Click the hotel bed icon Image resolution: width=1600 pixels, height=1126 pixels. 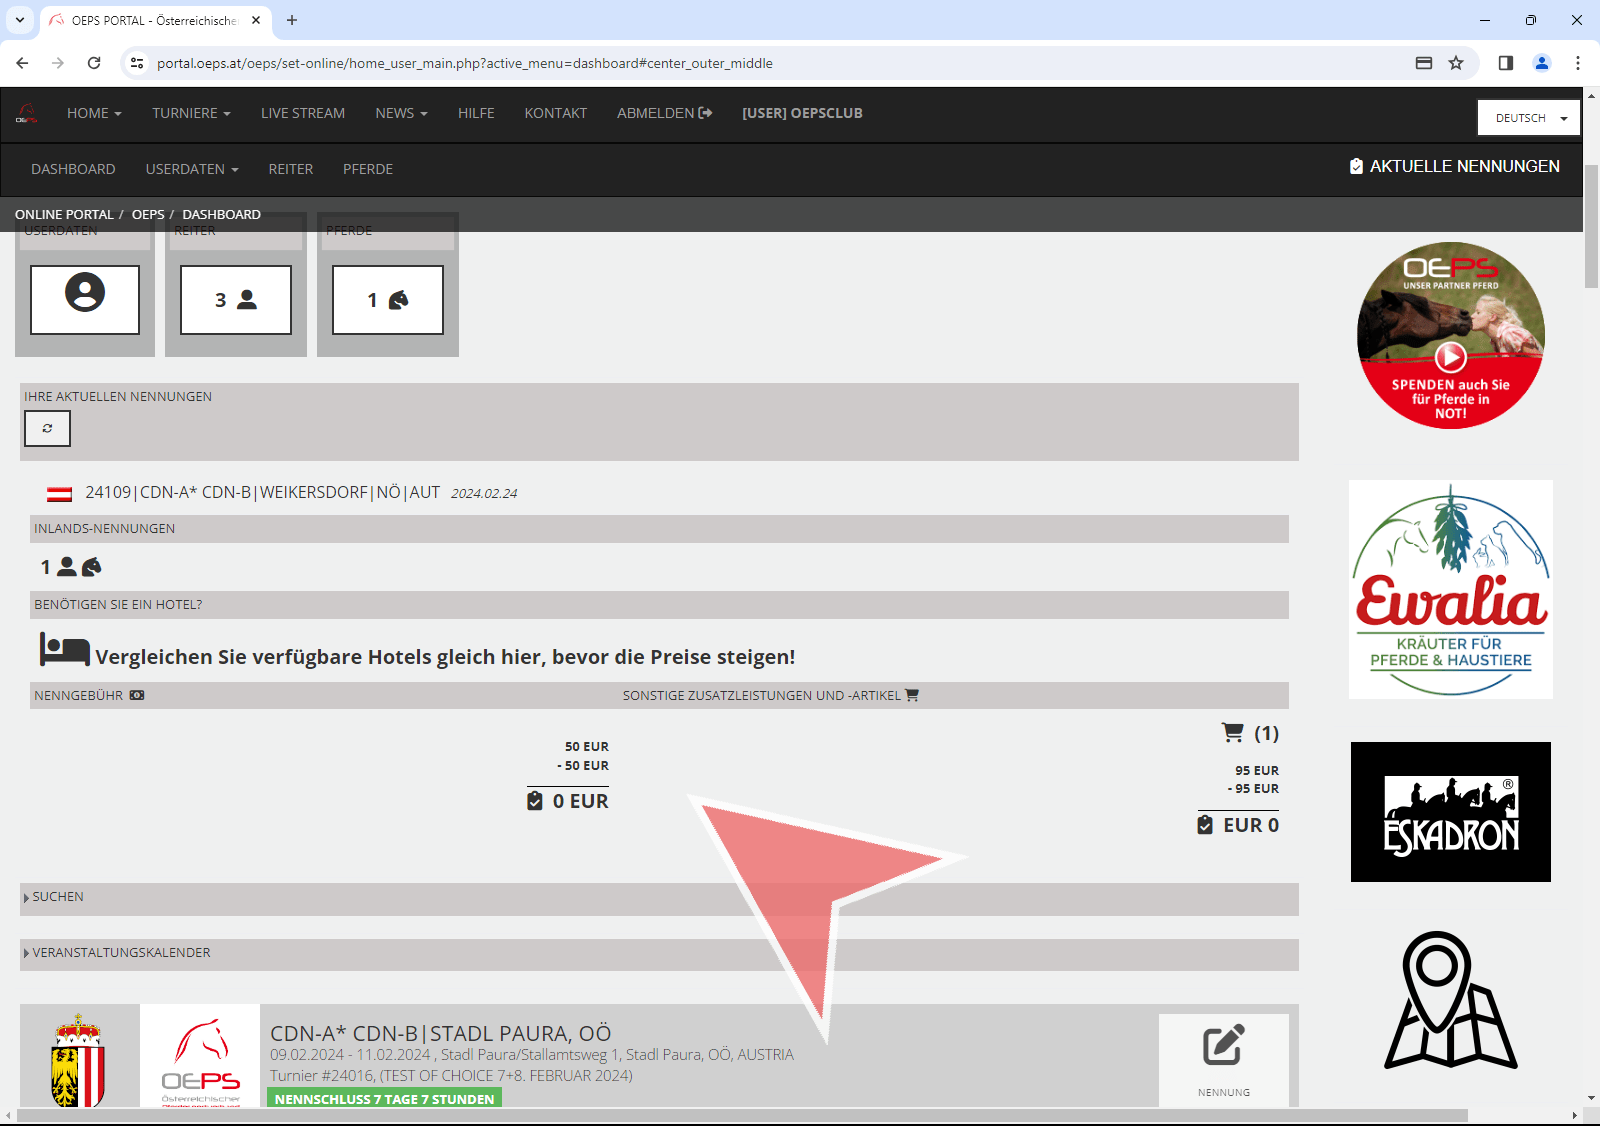(x=64, y=650)
